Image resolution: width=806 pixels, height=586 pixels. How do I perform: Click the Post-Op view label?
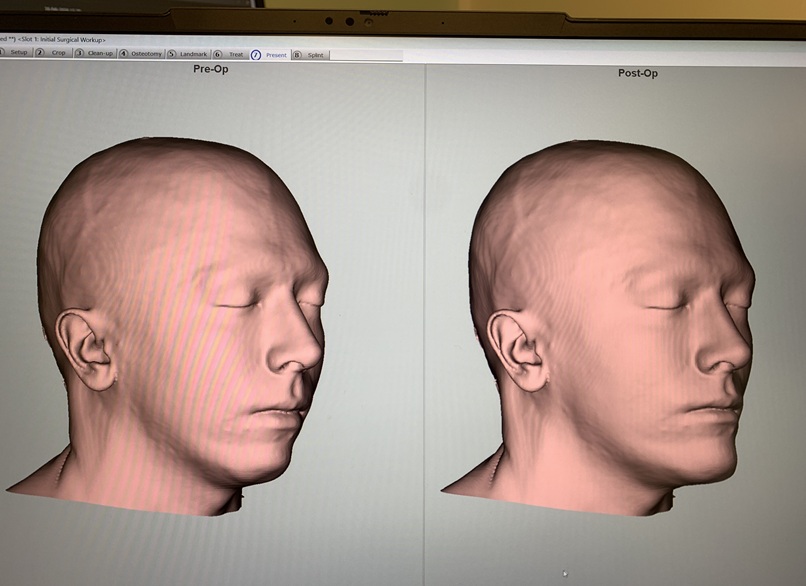pyautogui.click(x=637, y=73)
